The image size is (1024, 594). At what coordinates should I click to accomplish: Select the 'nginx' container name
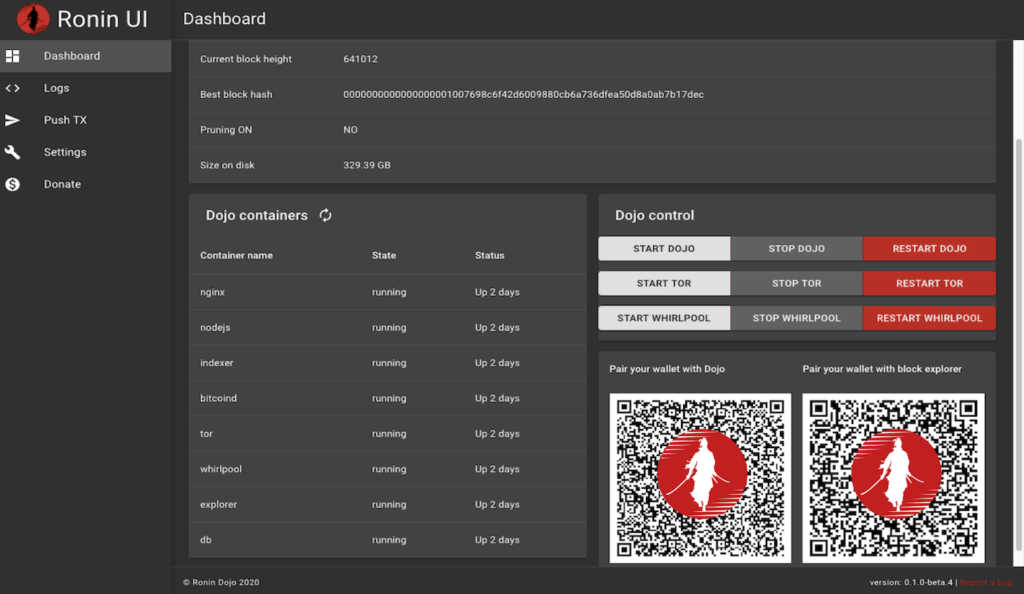[212, 292]
